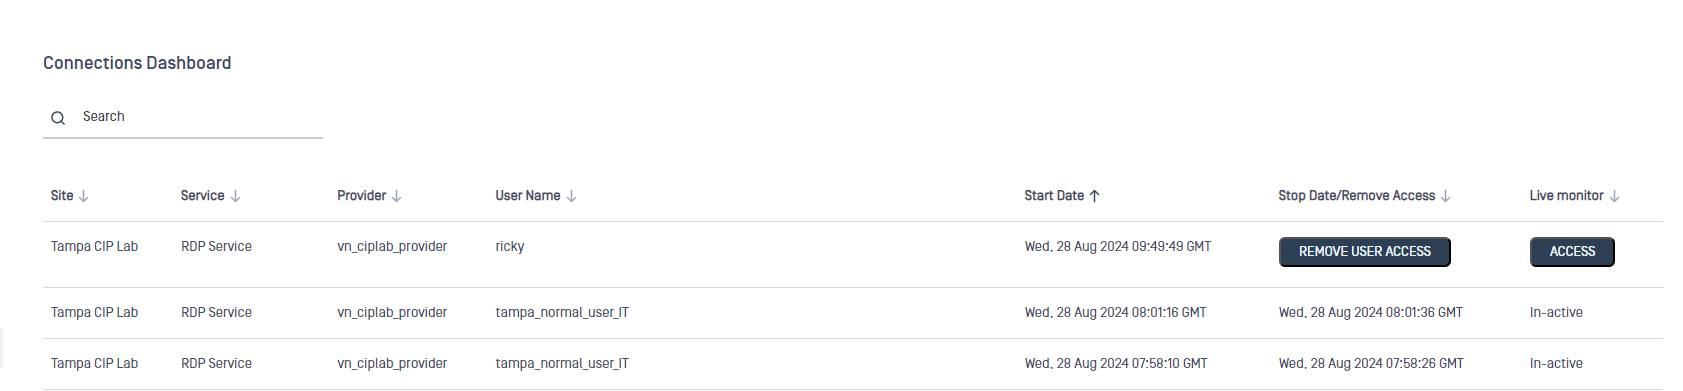Sort by User Name arrow icon
Screen dimensions: 1683x391
572,196
